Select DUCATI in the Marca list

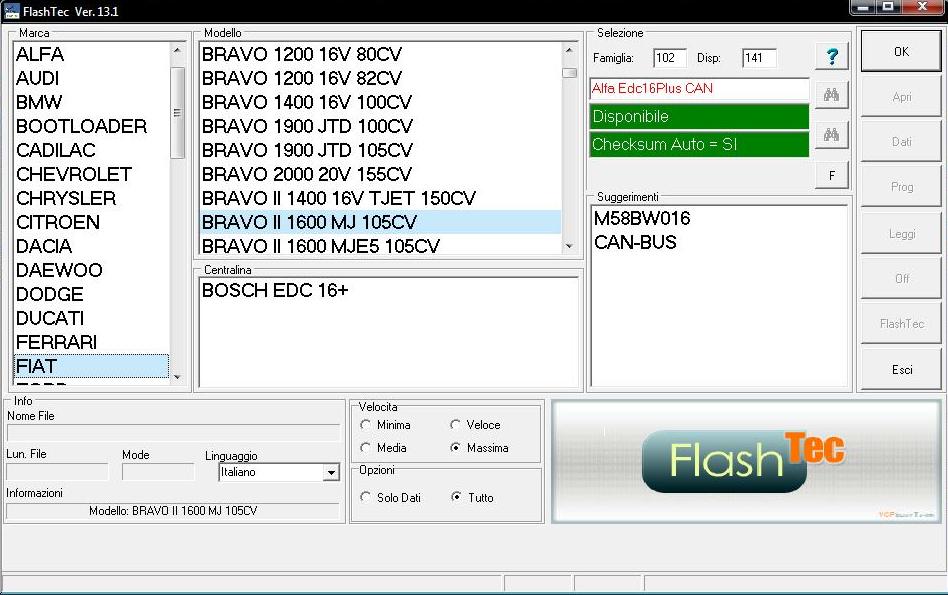(91, 318)
